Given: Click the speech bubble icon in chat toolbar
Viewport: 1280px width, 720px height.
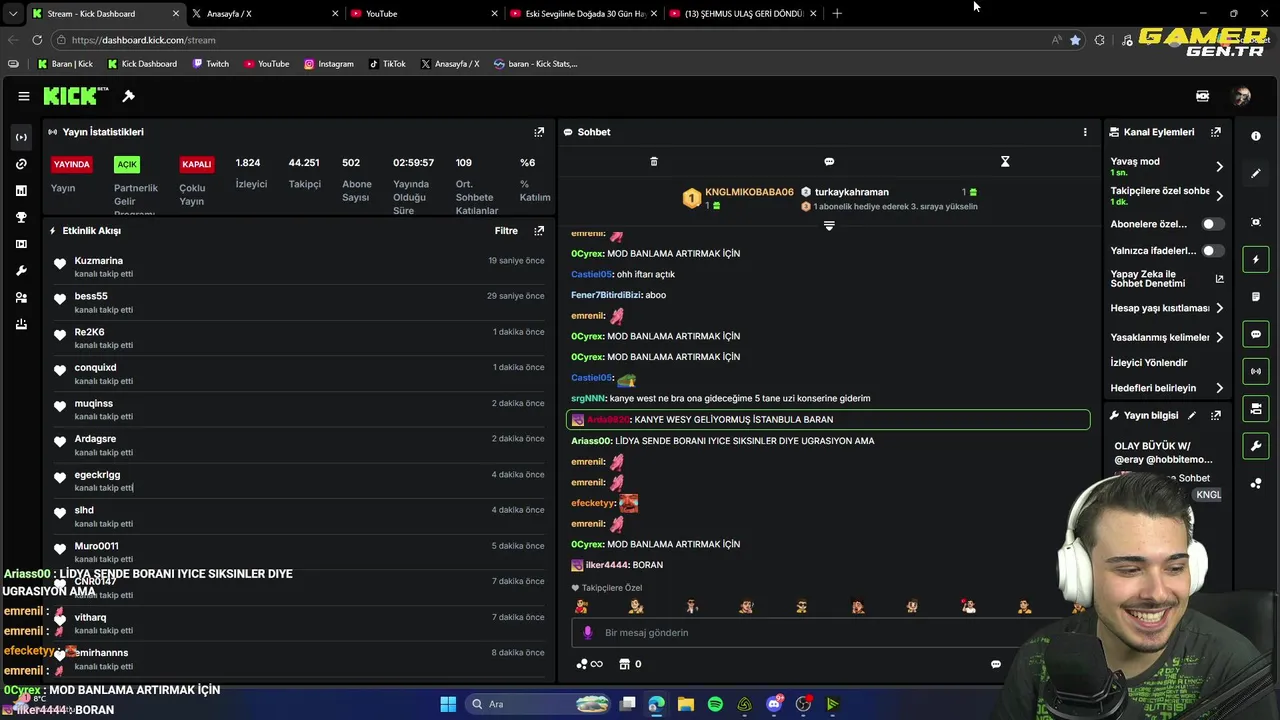Looking at the screenshot, I should [x=829, y=161].
